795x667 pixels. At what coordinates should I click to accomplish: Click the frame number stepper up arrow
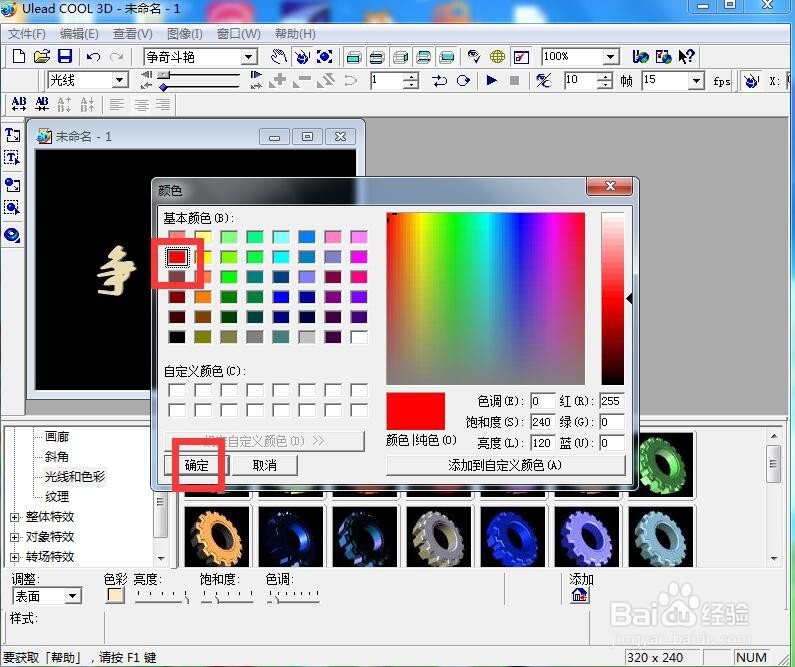click(412, 77)
